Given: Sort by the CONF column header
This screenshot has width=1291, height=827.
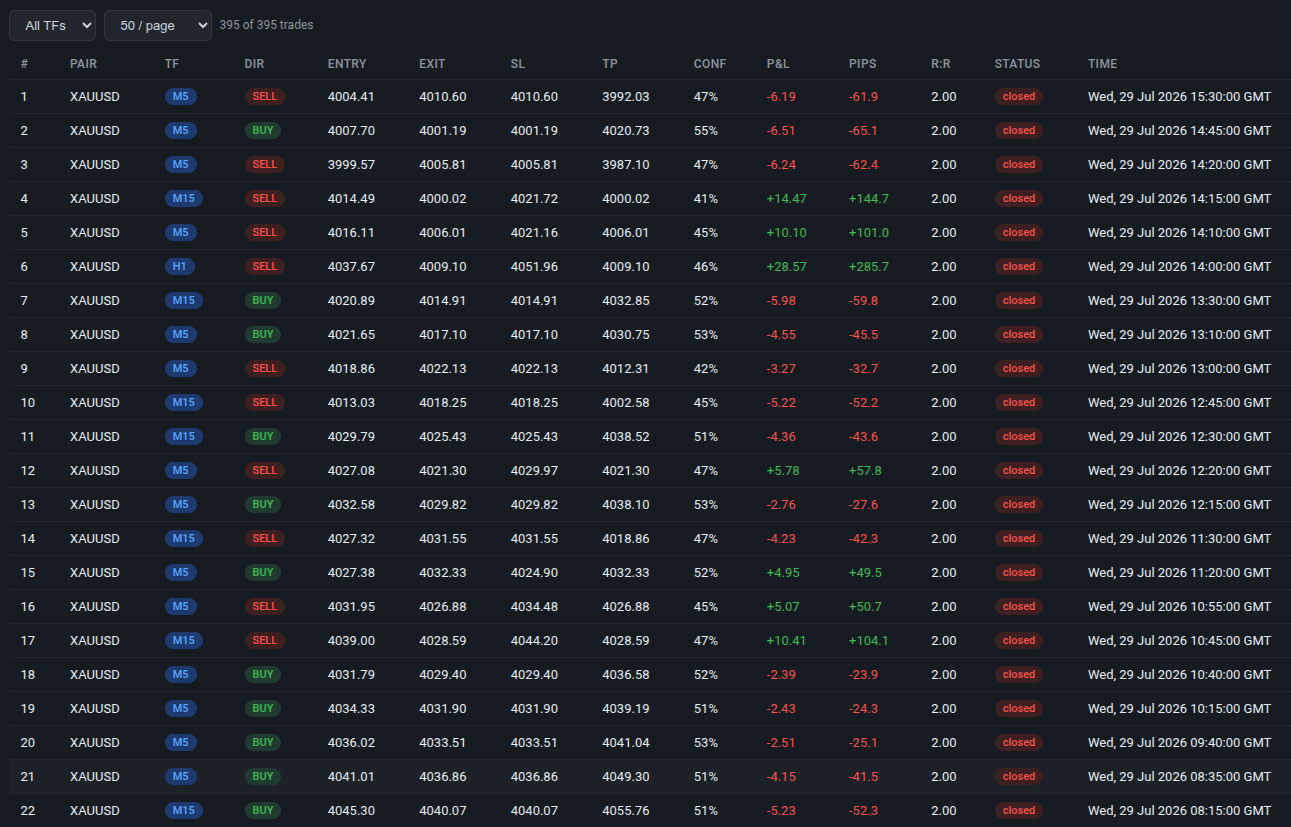Looking at the screenshot, I should click(710, 63).
